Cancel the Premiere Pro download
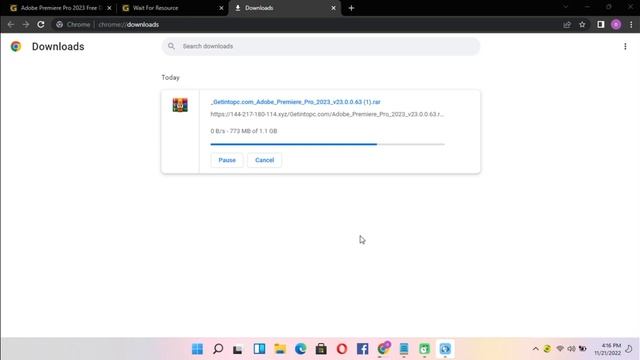 tap(264, 160)
